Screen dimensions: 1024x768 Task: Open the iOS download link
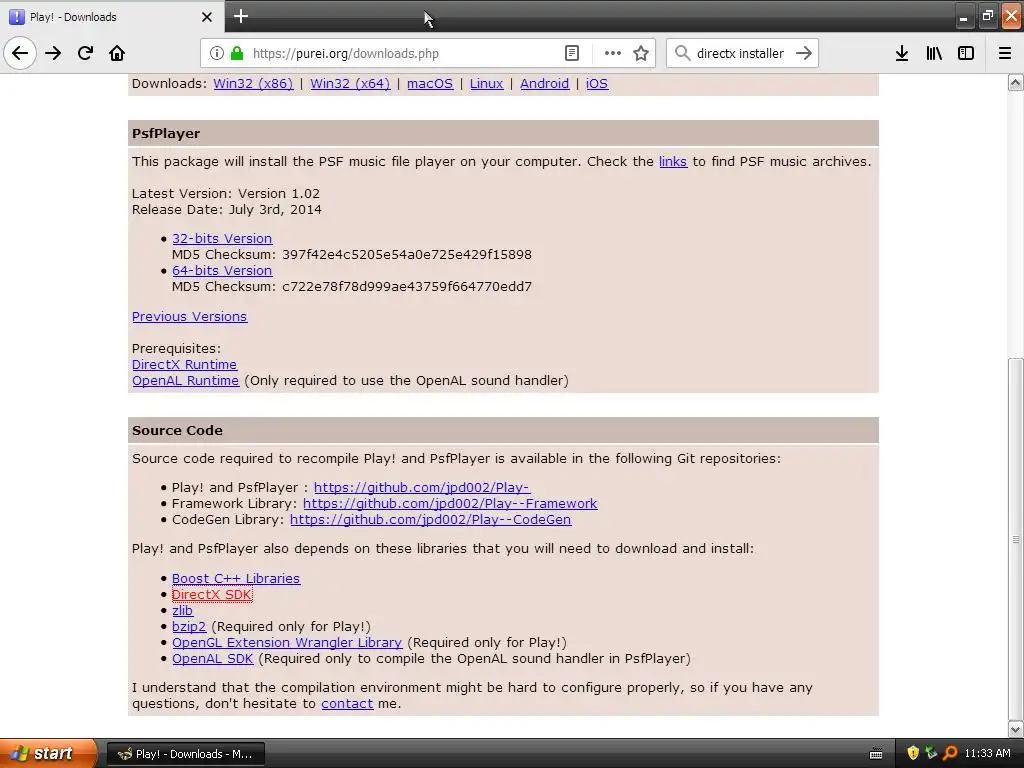[x=597, y=84]
